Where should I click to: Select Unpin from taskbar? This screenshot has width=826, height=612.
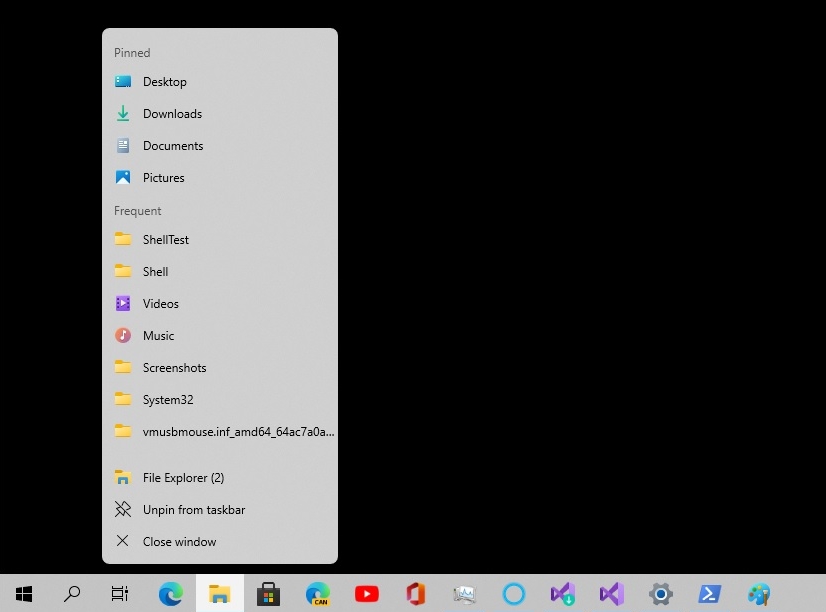click(220, 510)
